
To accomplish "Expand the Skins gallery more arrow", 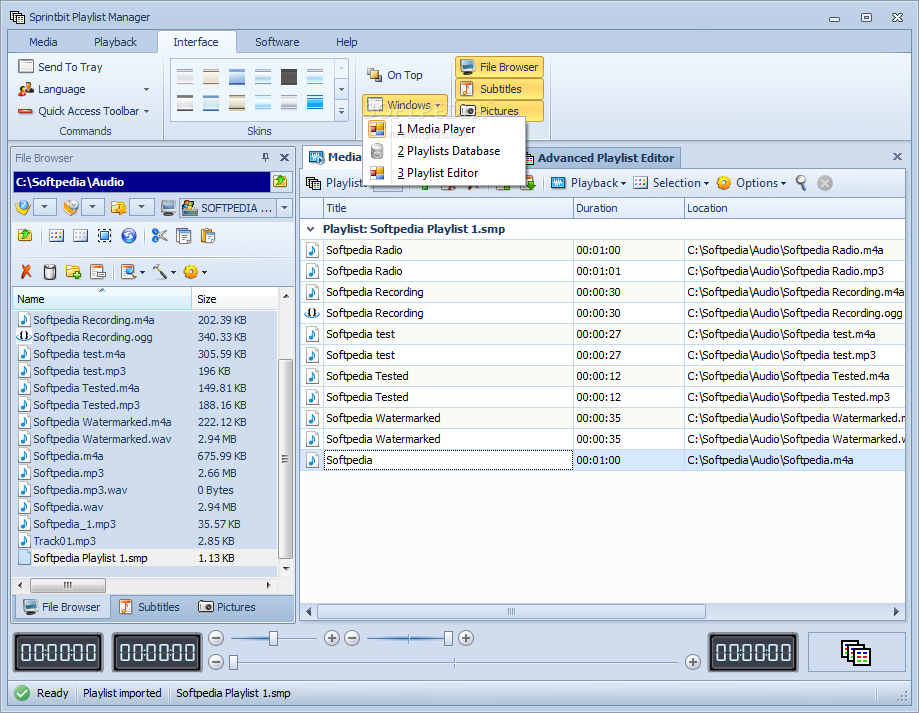I will (342, 110).
